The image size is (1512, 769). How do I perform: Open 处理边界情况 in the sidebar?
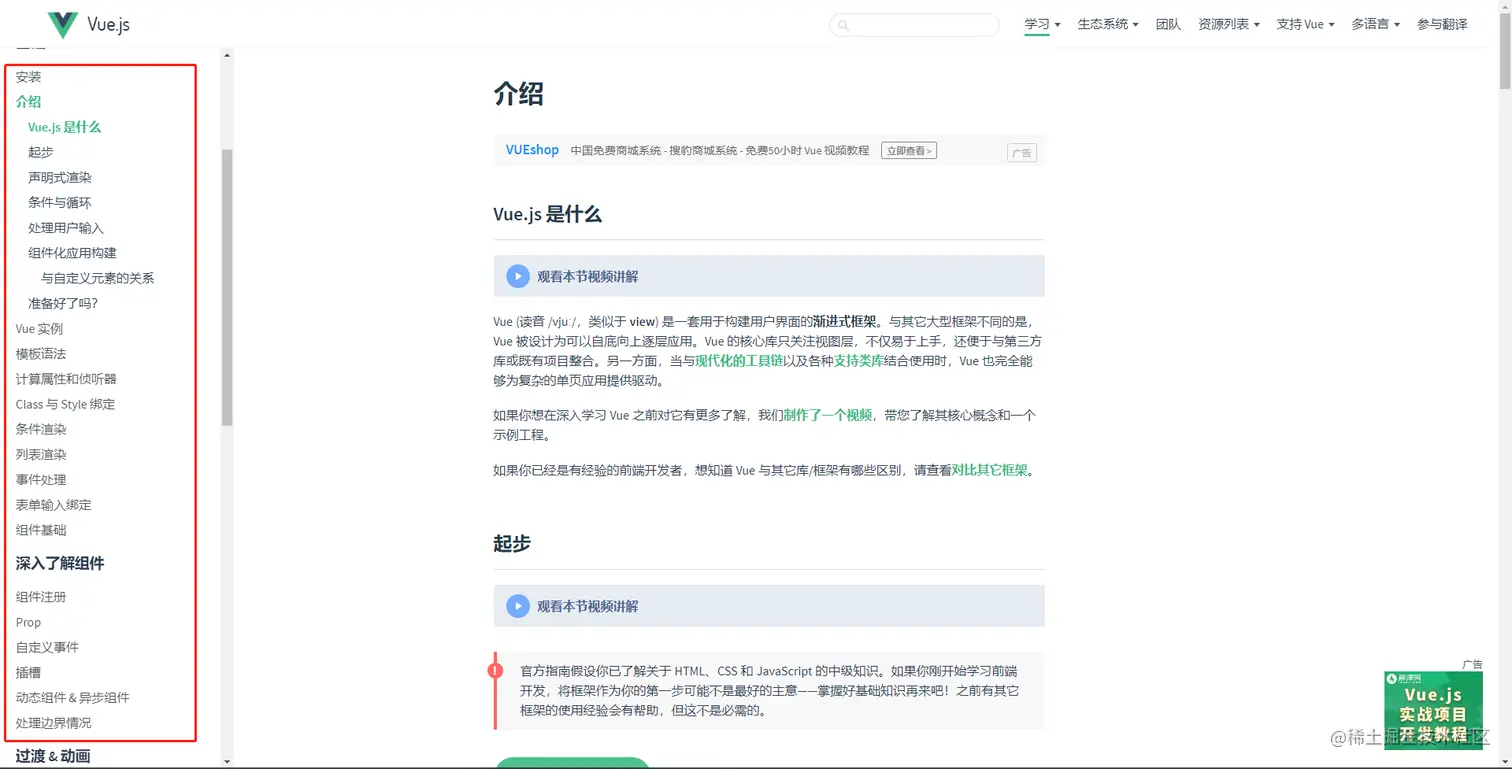pyautogui.click(x=54, y=723)
